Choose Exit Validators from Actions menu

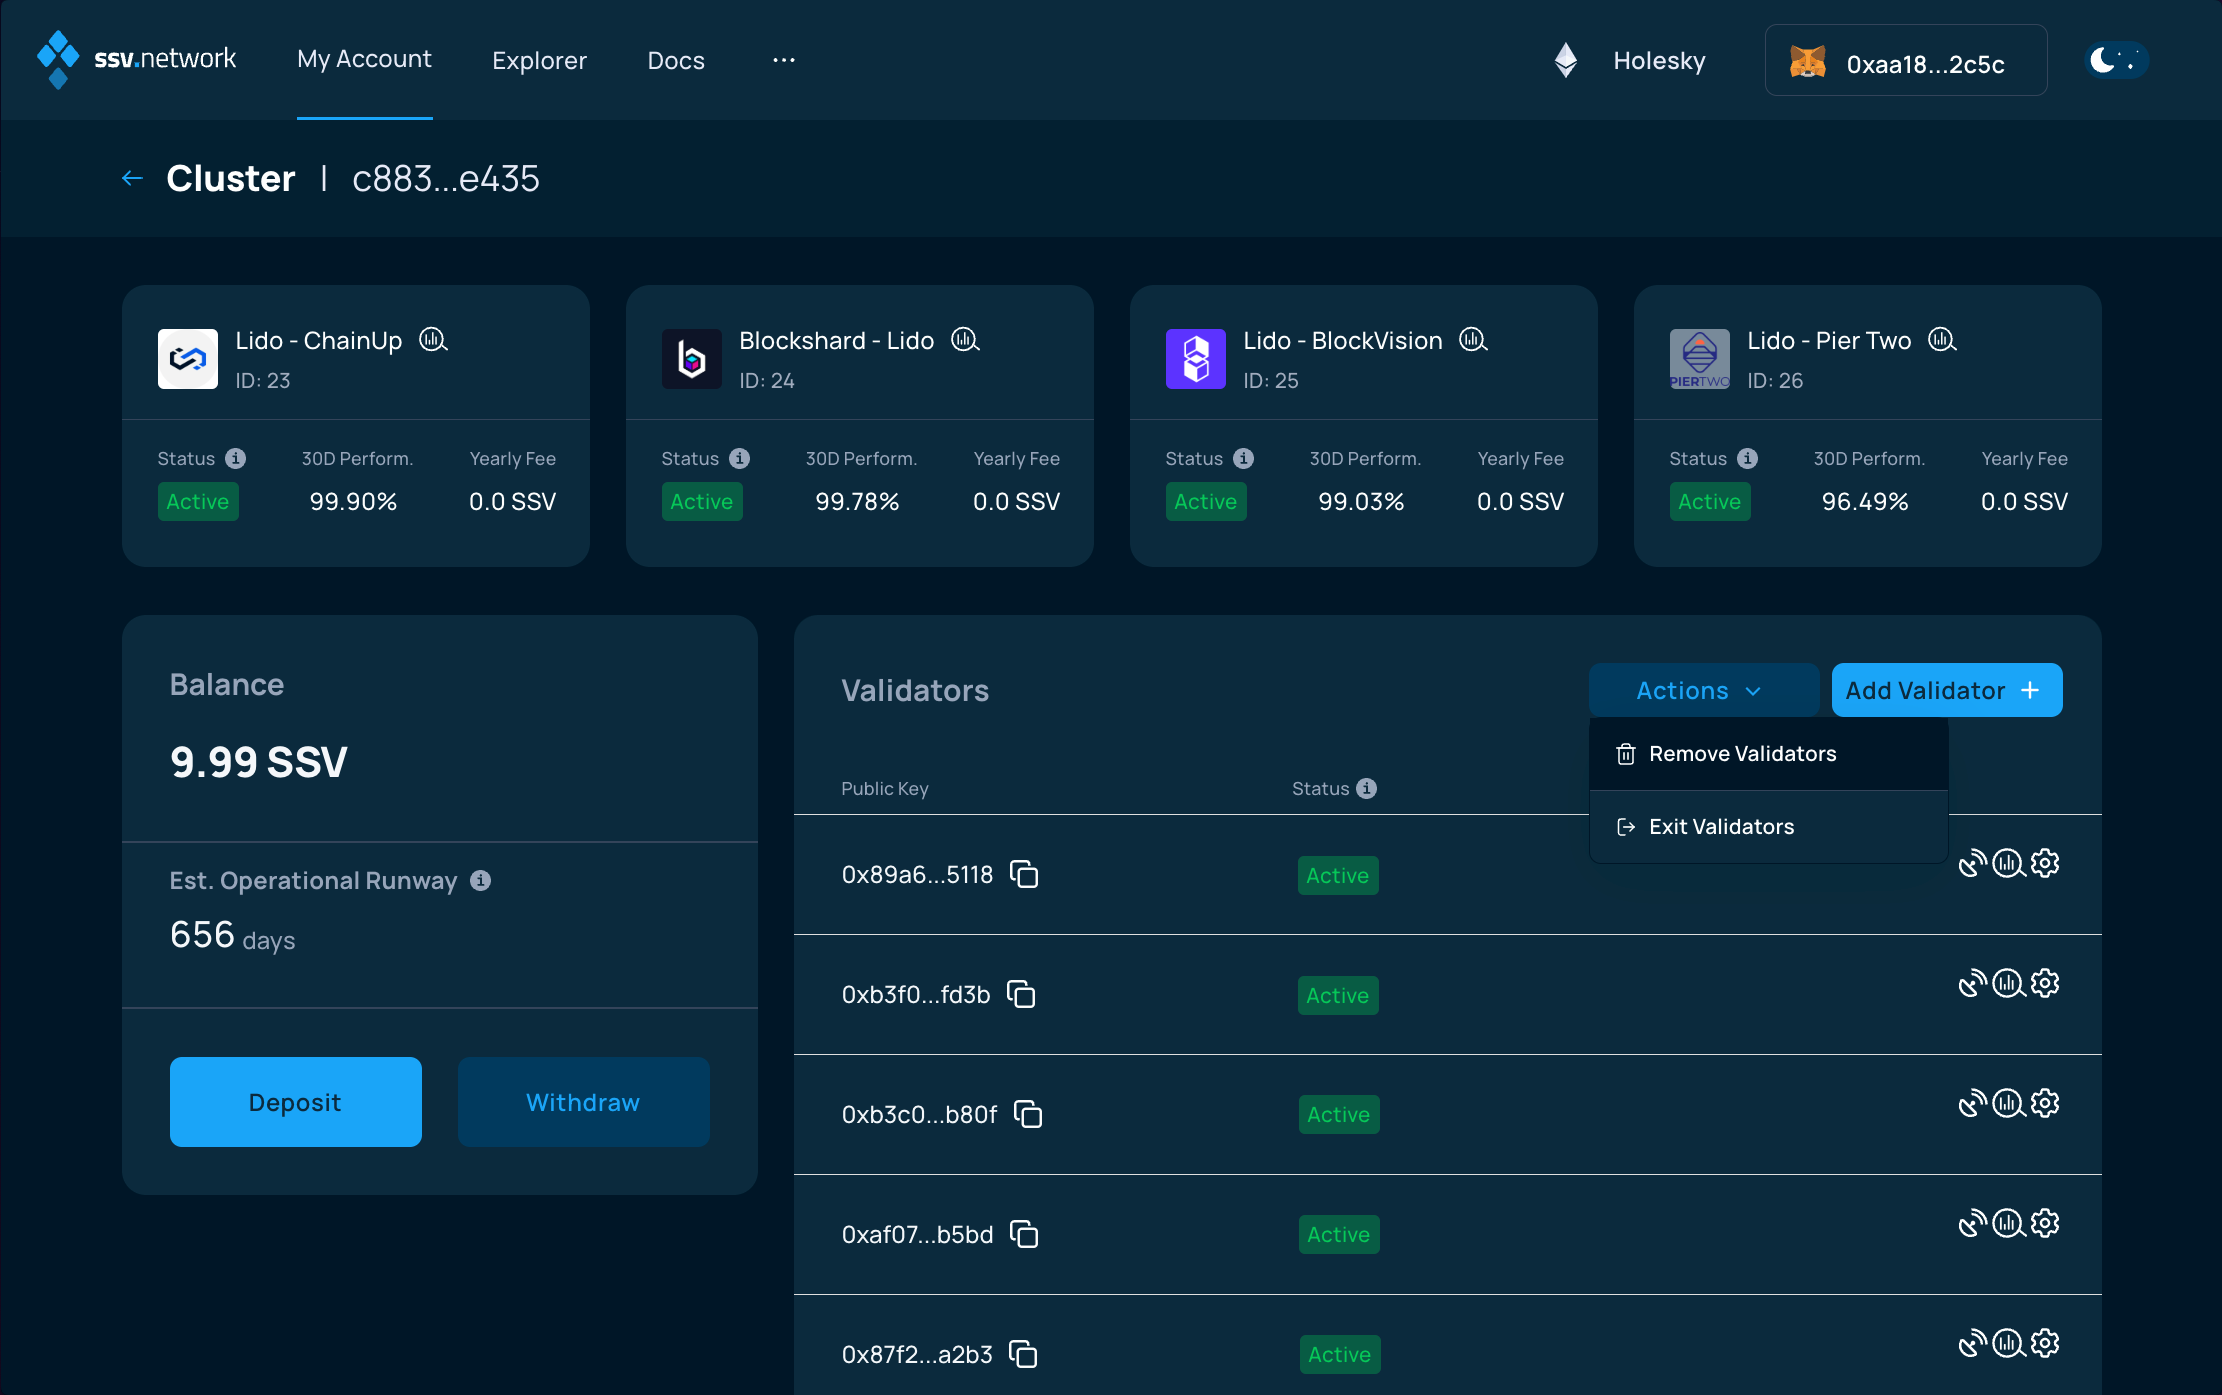tap(1768, 827)
